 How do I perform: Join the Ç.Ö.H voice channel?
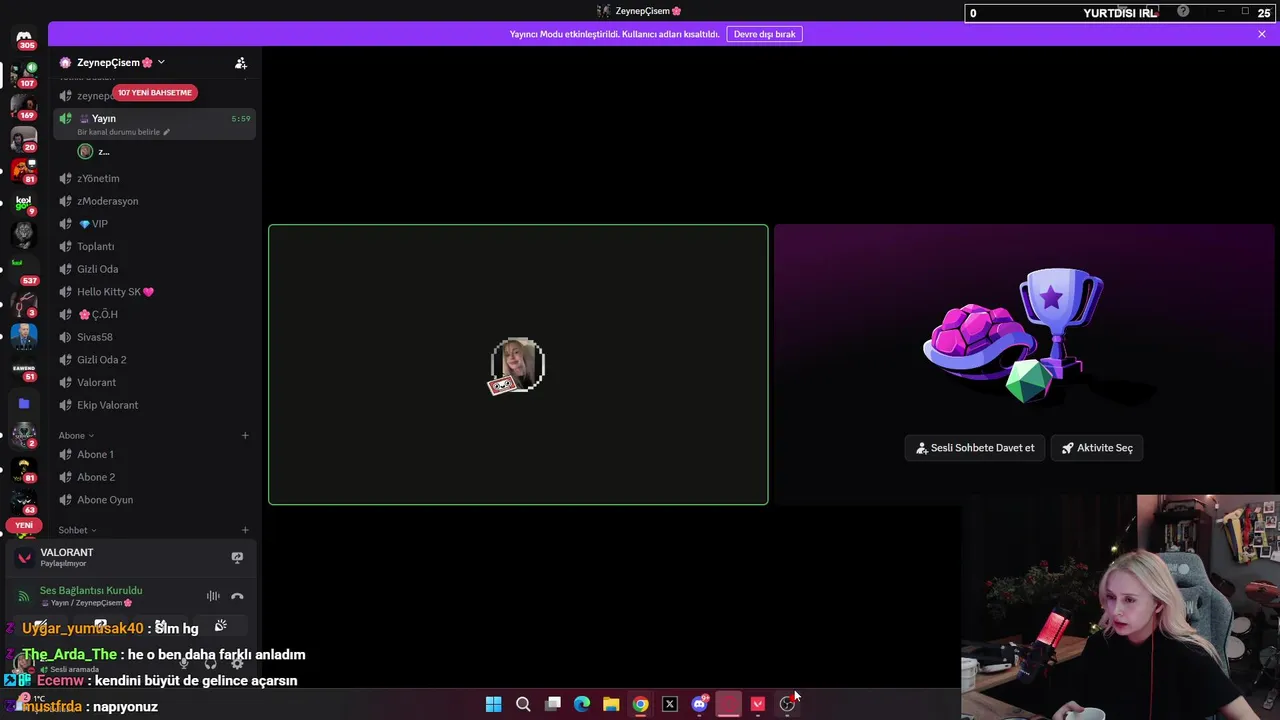(x=153, y=314)
